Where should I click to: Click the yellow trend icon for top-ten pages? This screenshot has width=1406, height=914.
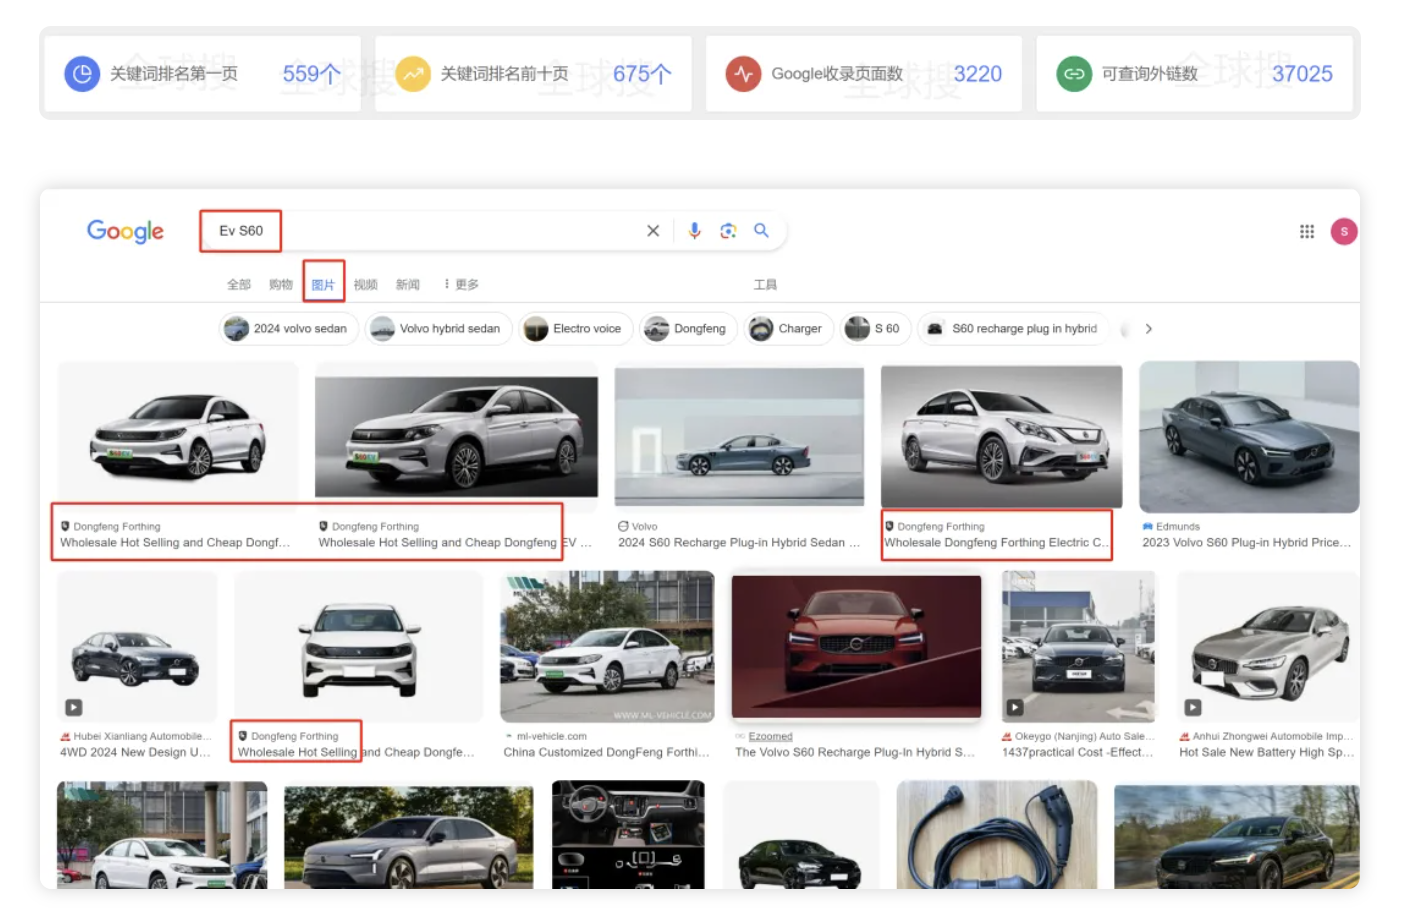click(x=413, y=74)
